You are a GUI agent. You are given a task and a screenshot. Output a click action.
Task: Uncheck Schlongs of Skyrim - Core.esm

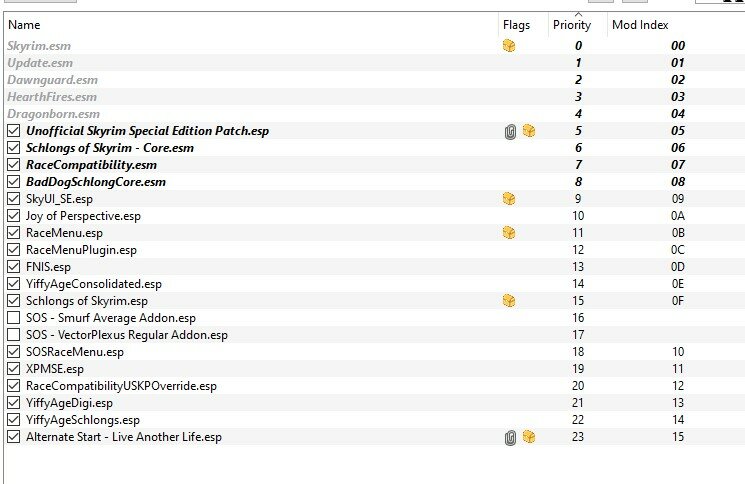coord(14,148)
